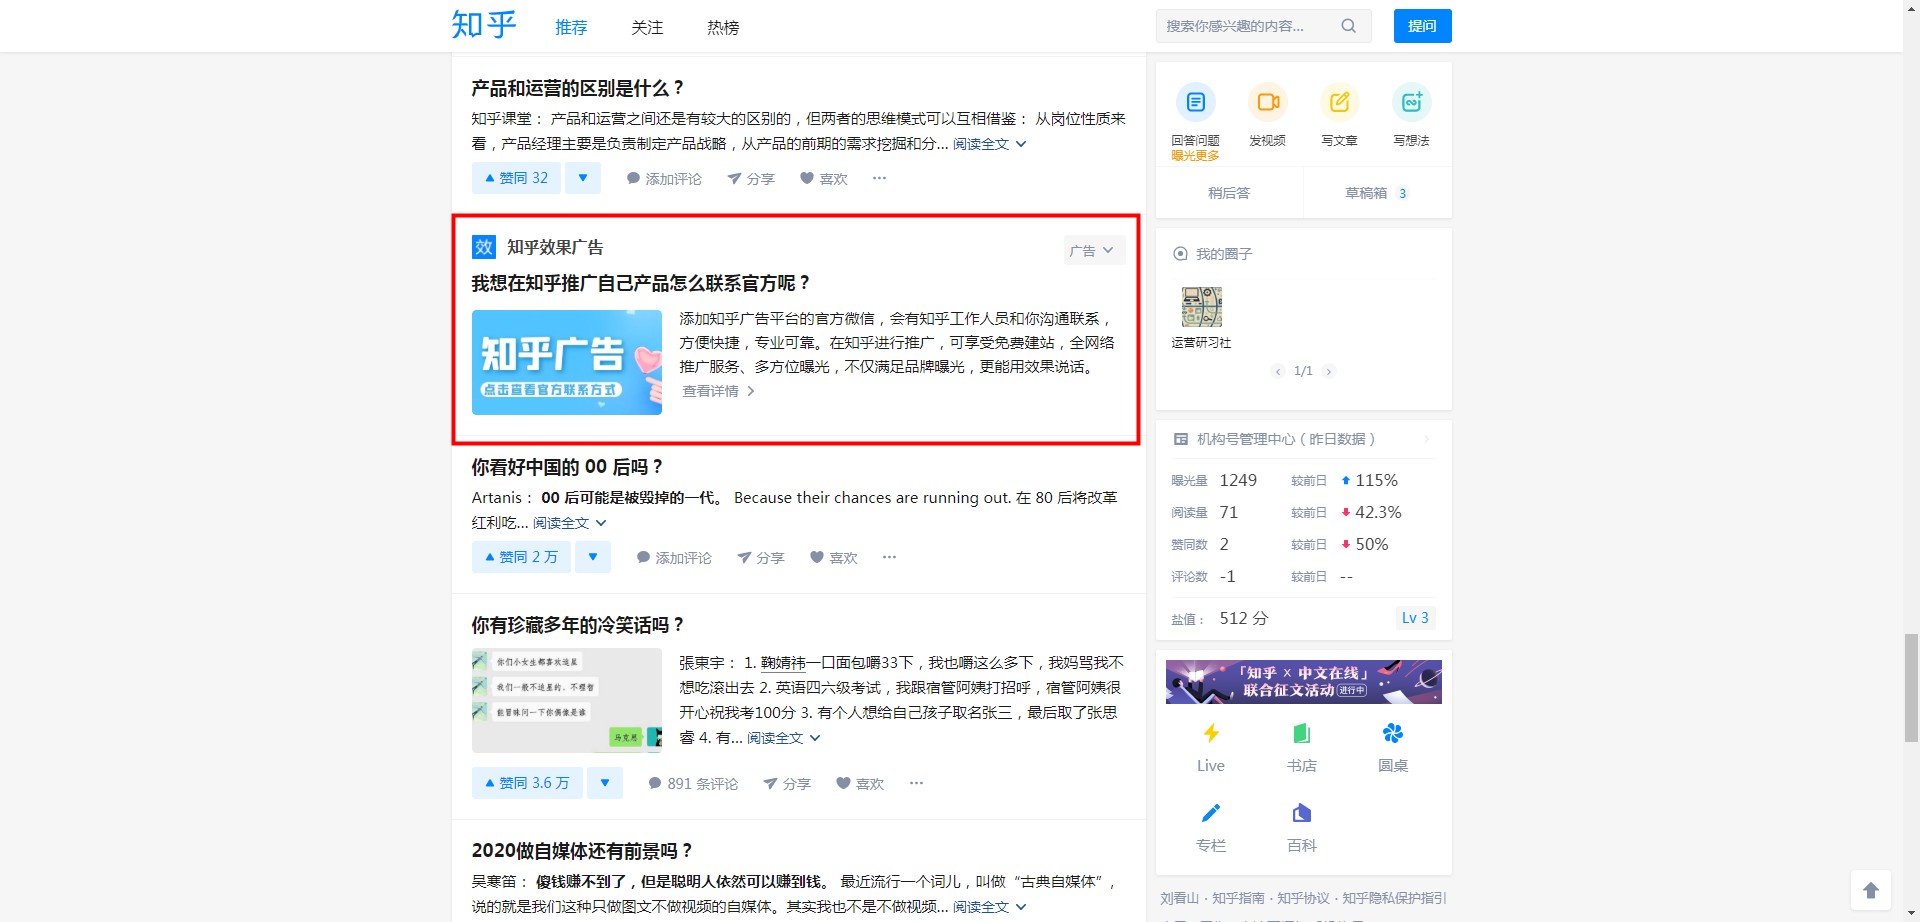This screenshot has width=1920, height=922.
Task: Like the 00后 answer with 喜欢
Action: 833,557
